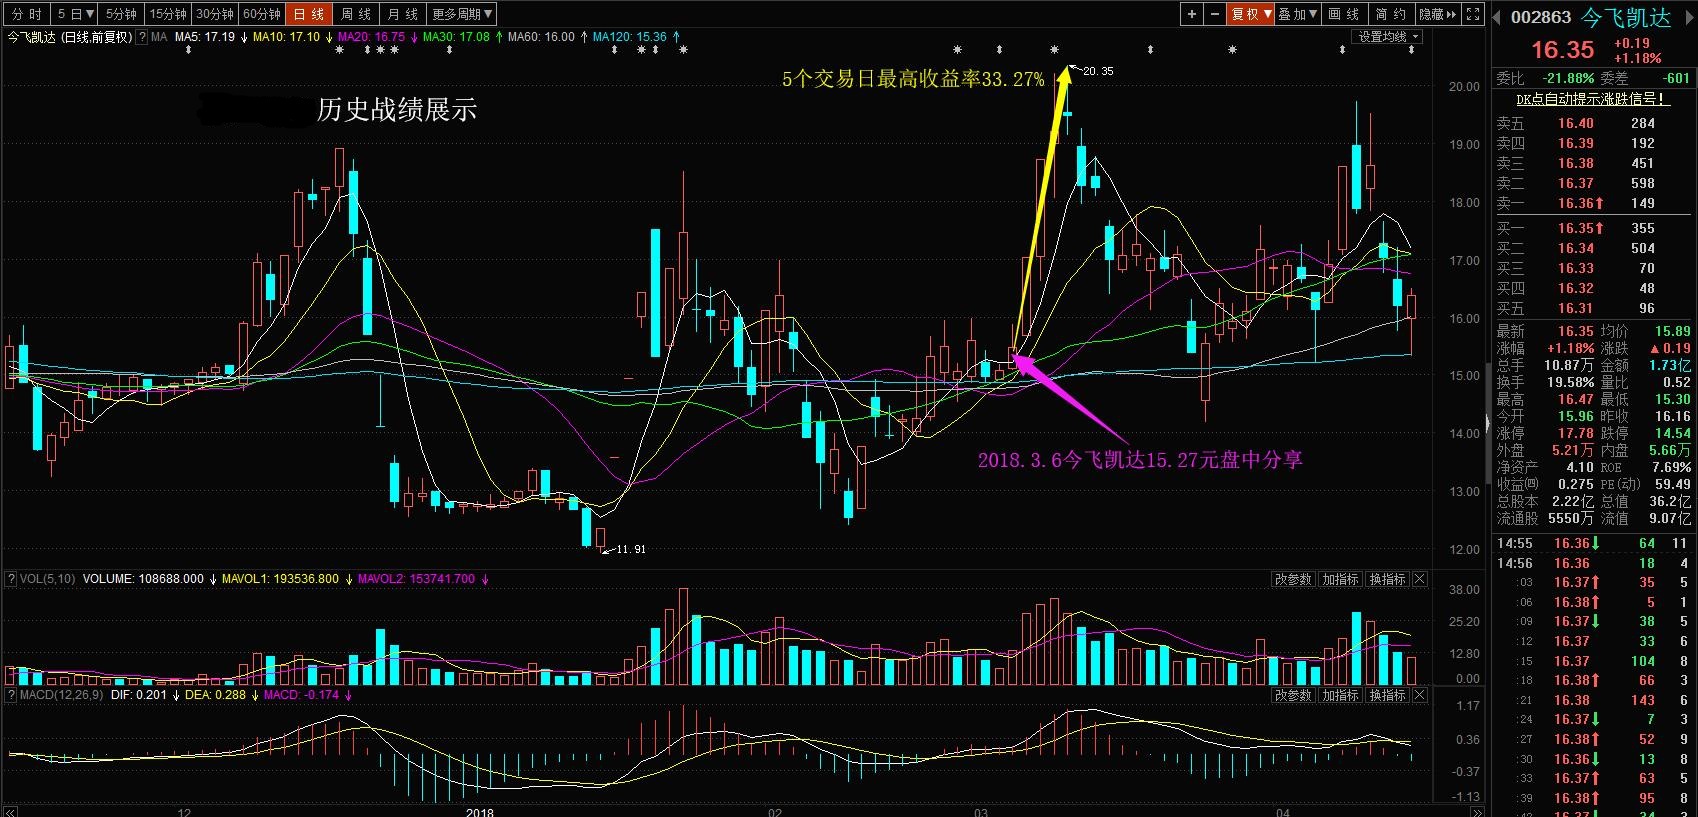
Task: Select the 15分钟 timeframe
Action: [168, 14]
